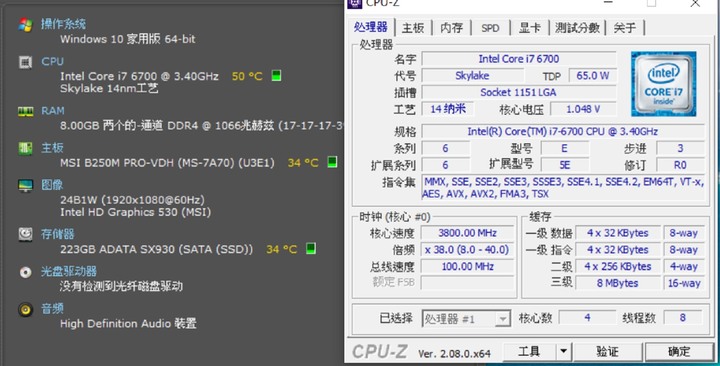Click the CPU chip icon in Speccy
Screen dimensions: 720x366
click(26, 62)
